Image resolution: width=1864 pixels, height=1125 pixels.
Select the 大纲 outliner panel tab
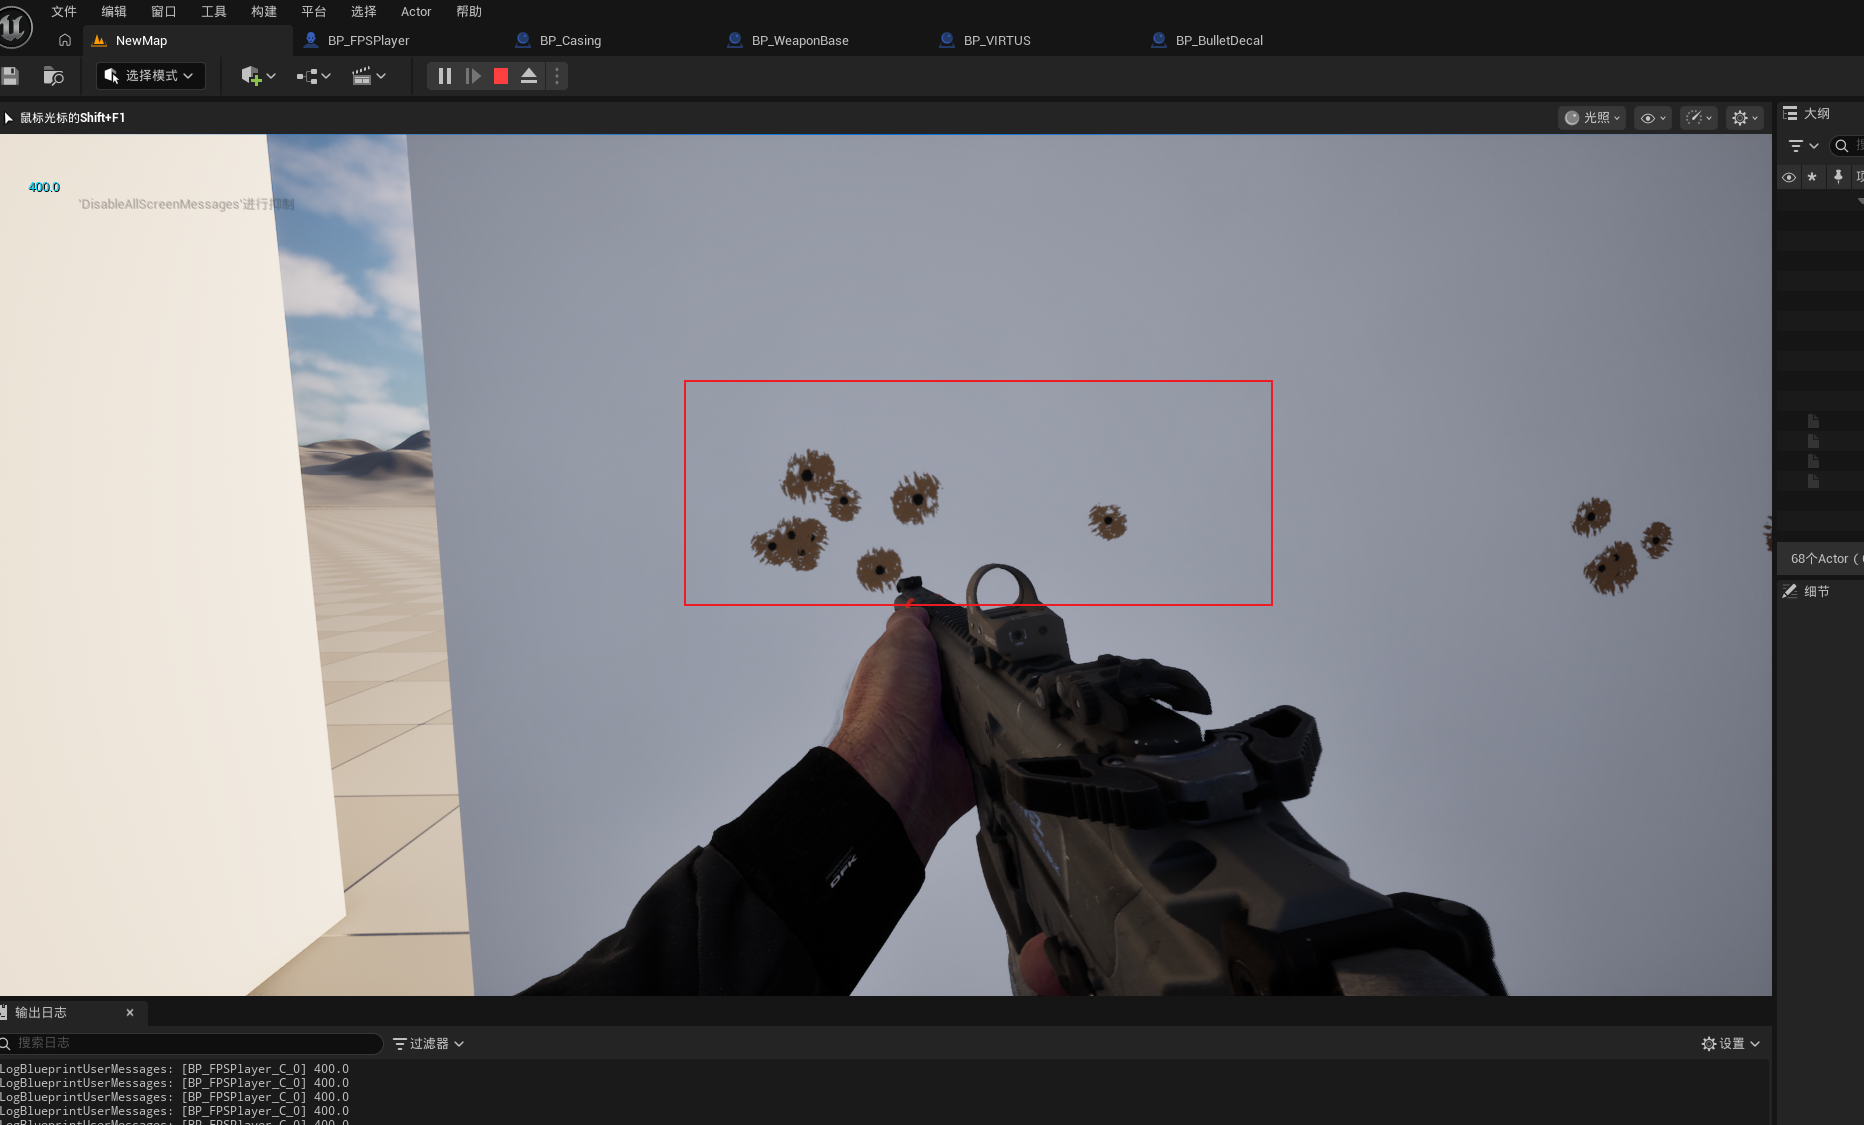click(1807, 114)
